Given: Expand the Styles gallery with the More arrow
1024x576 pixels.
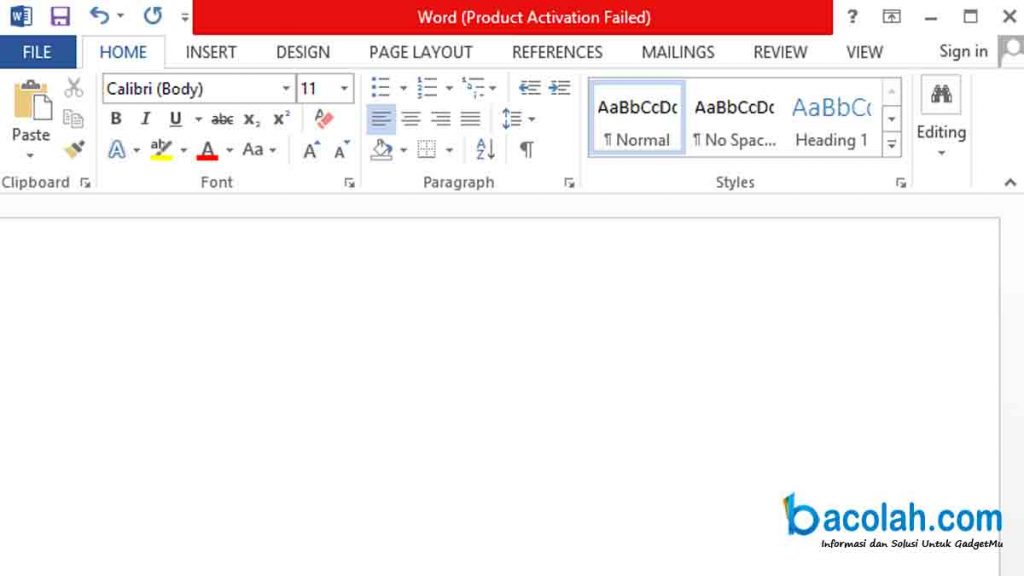Looking at the screenshot, I should (x=891, y=143).
